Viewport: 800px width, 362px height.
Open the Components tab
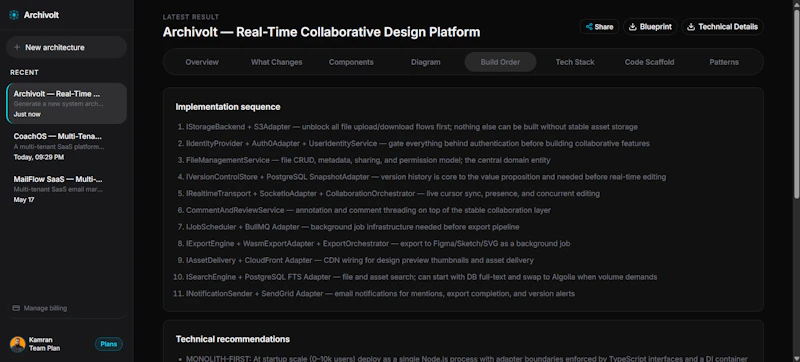351,62
